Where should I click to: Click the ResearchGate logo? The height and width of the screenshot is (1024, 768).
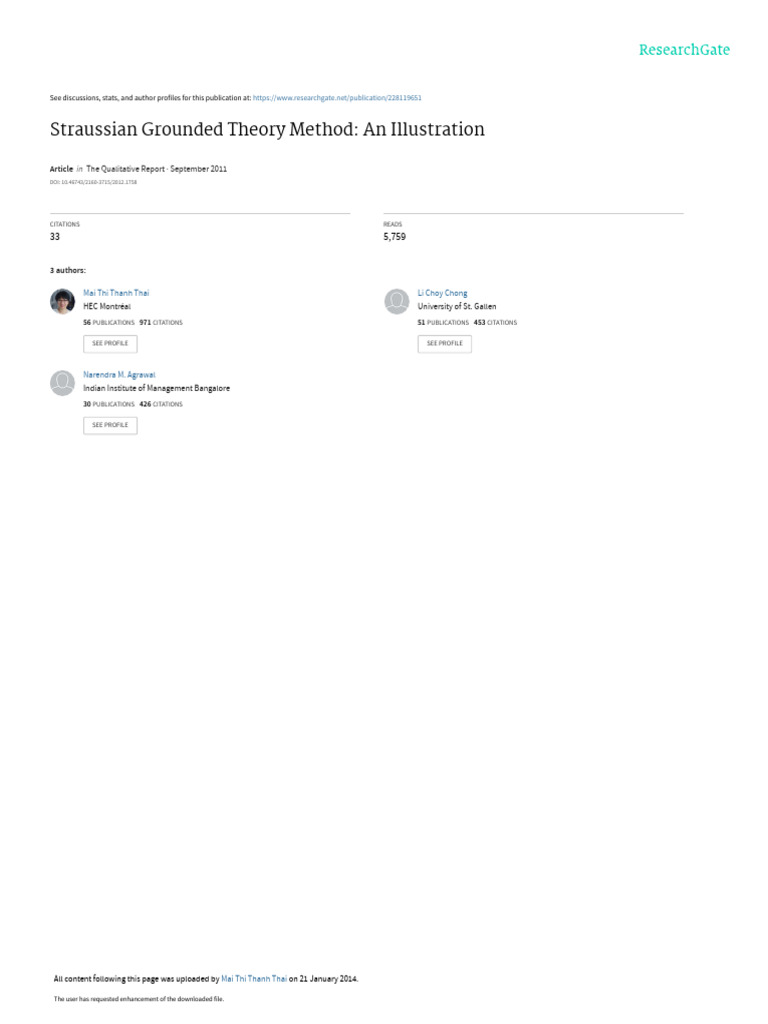pos(684,50)
